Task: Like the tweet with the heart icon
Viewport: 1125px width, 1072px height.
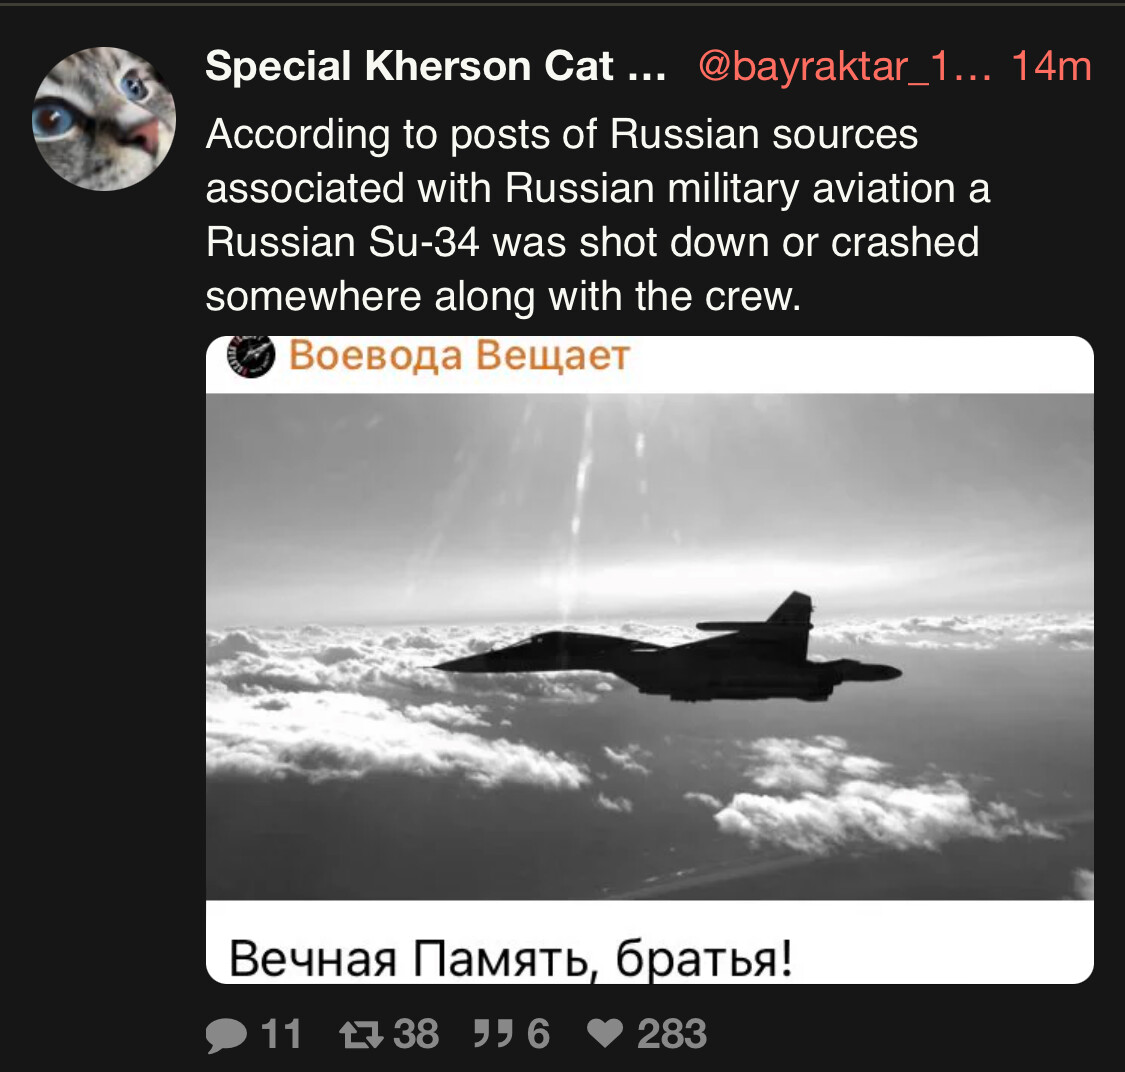Action: pyautogui.click(x=605, y=1033)
